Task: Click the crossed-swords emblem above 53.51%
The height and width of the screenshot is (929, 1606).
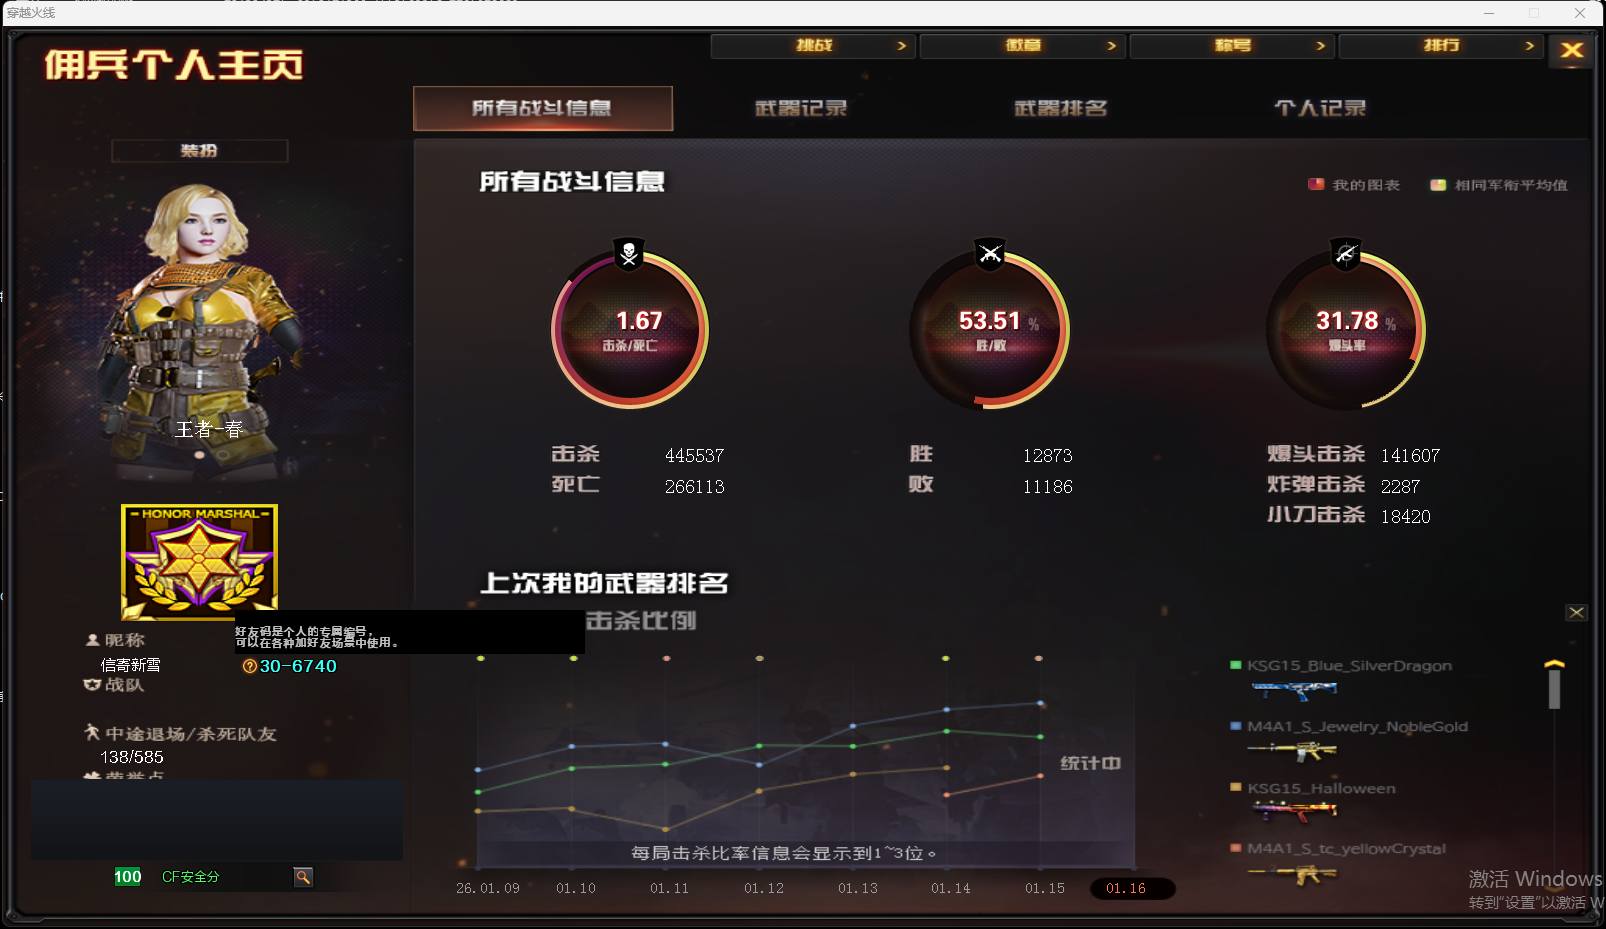Action: click(x=988, y=253)
